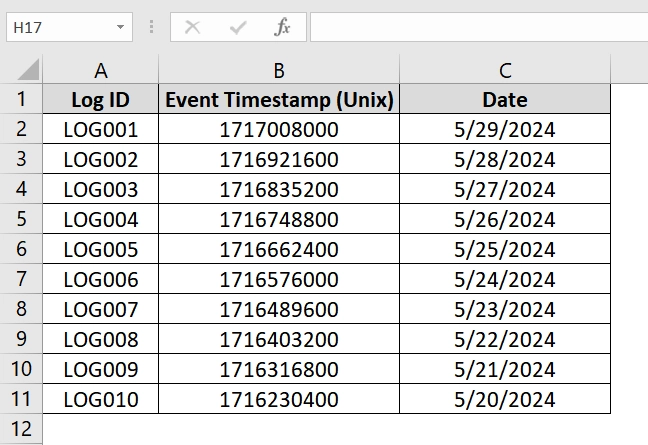Viewport: 648px width, 445px height.
Task: Select cell containing LOG007
Action: coord(100,309)
